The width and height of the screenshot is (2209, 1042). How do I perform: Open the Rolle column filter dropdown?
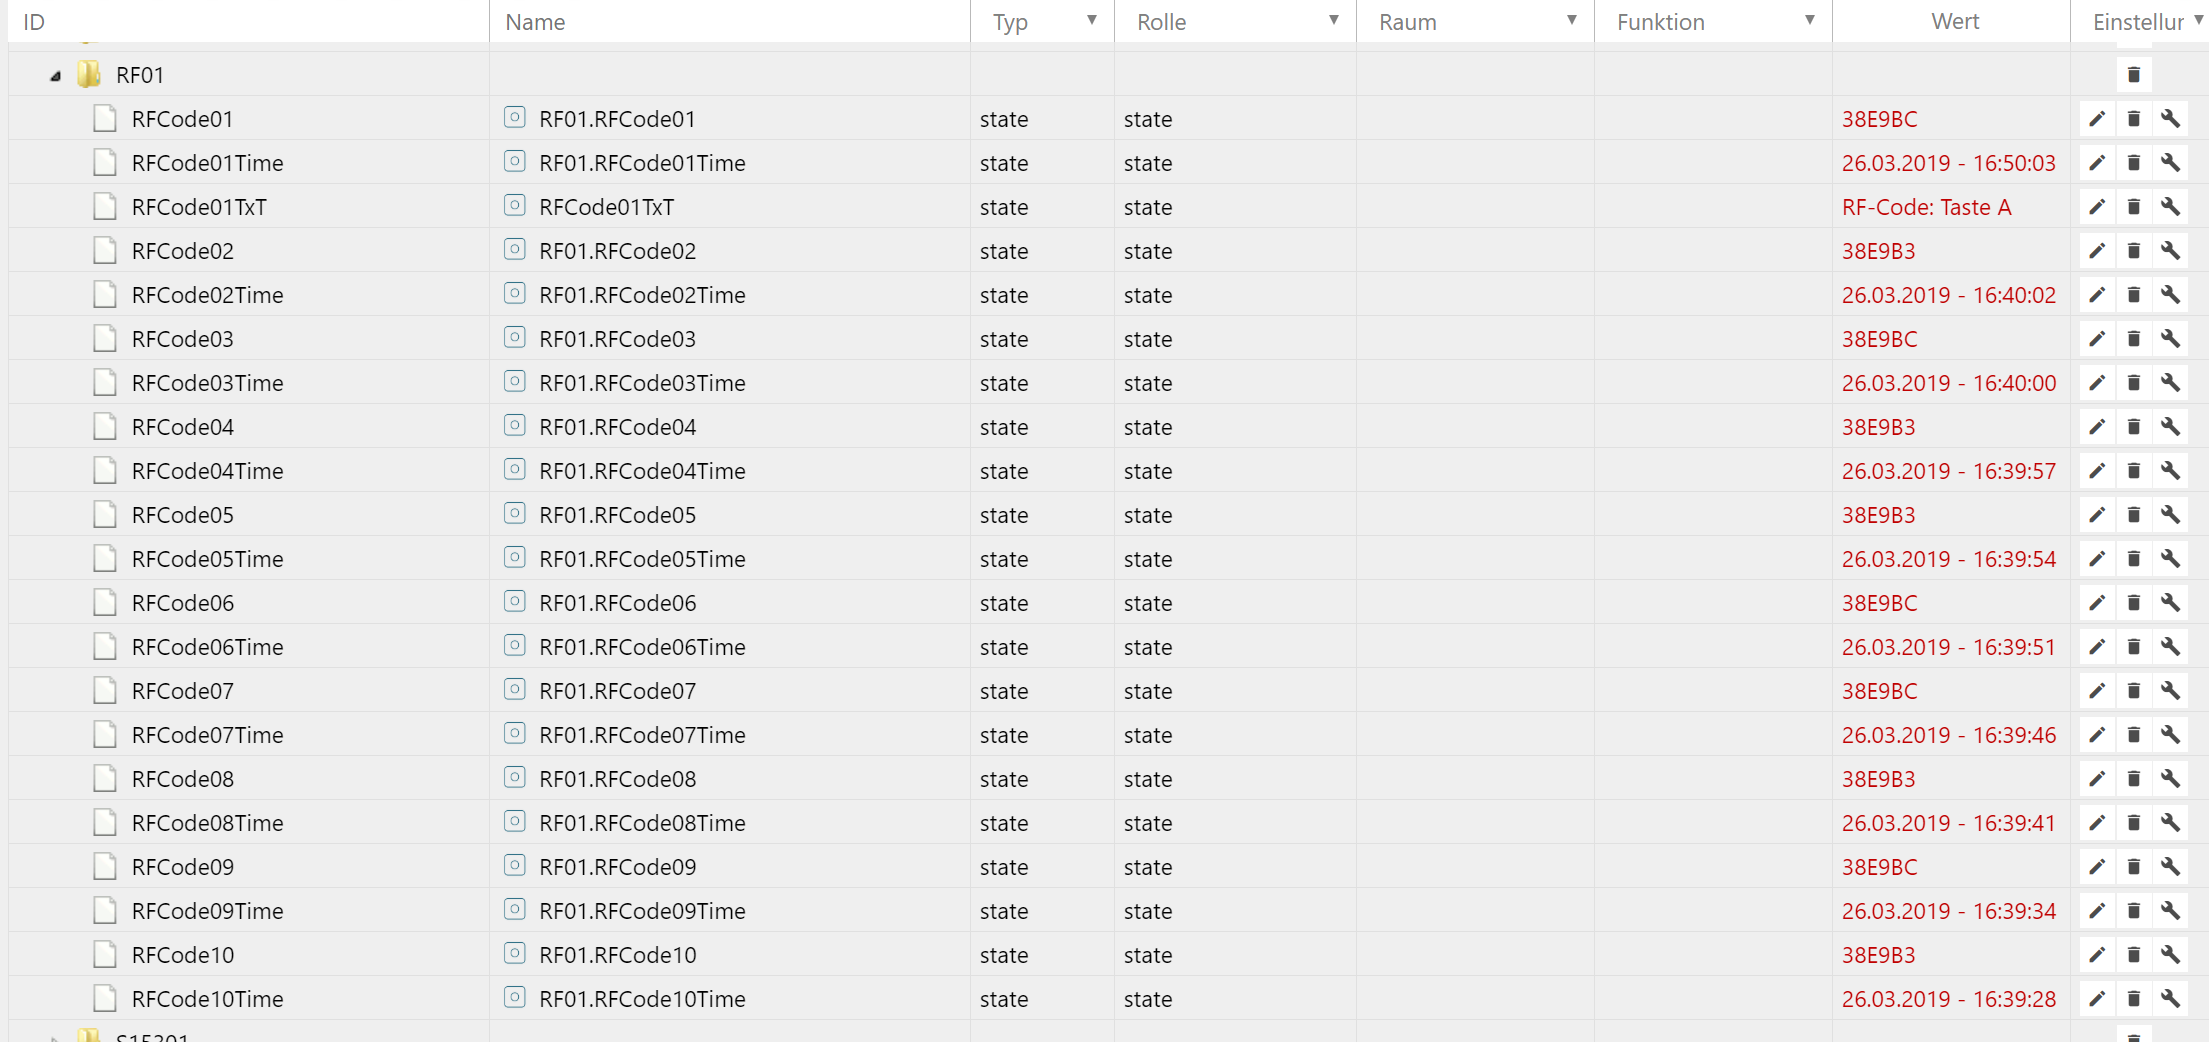point(1333,20)
